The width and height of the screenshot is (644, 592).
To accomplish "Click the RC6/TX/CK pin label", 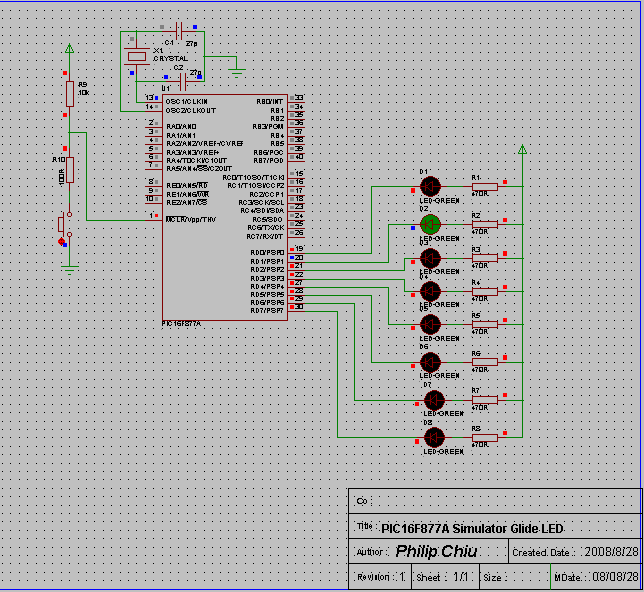I will (265, 228).
